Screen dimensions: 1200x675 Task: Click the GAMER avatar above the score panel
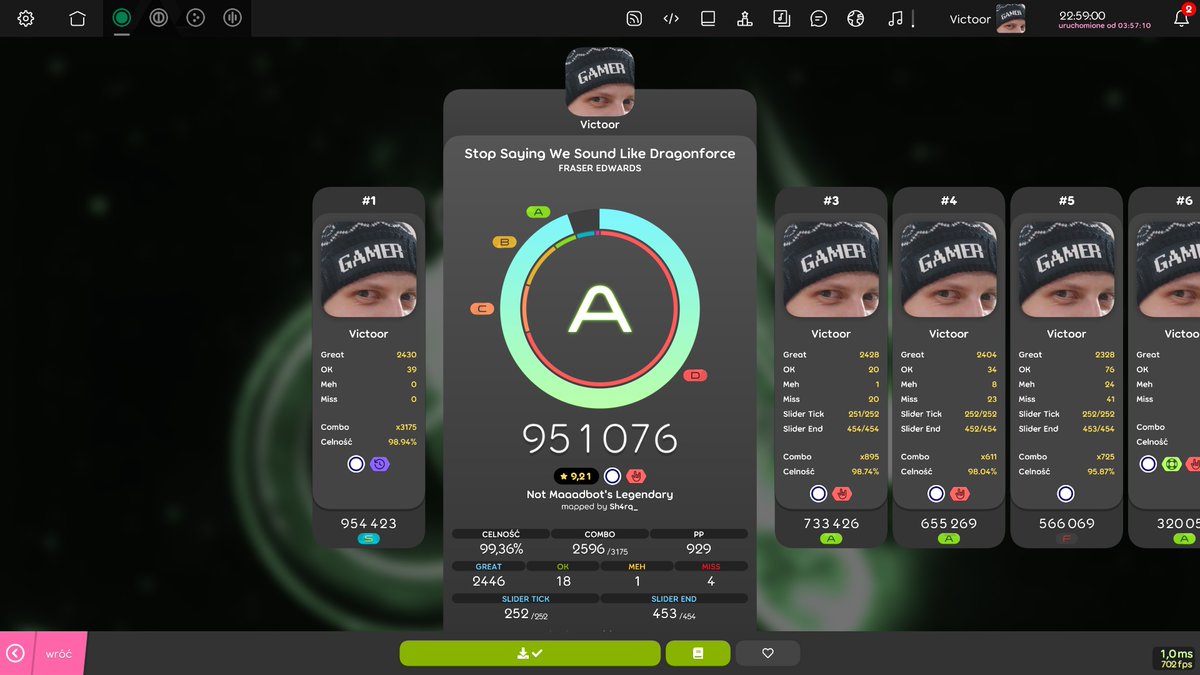pyautogui.click(x=600, y=82)
